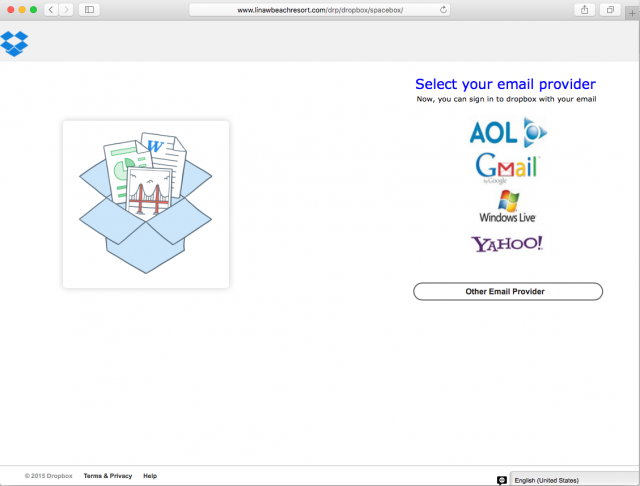
Task: Toggle the Safari sidebar button
Action: pyautogui.click(x=89, y=9)
